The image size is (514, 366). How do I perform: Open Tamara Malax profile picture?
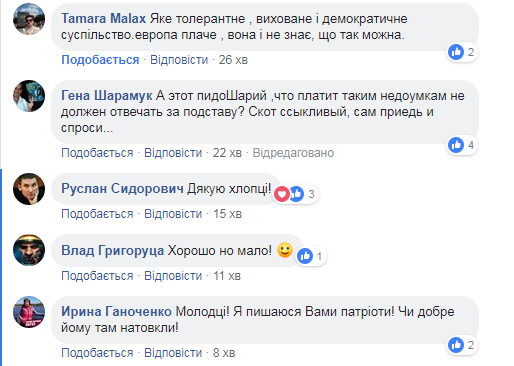click(x=29, y=19)
